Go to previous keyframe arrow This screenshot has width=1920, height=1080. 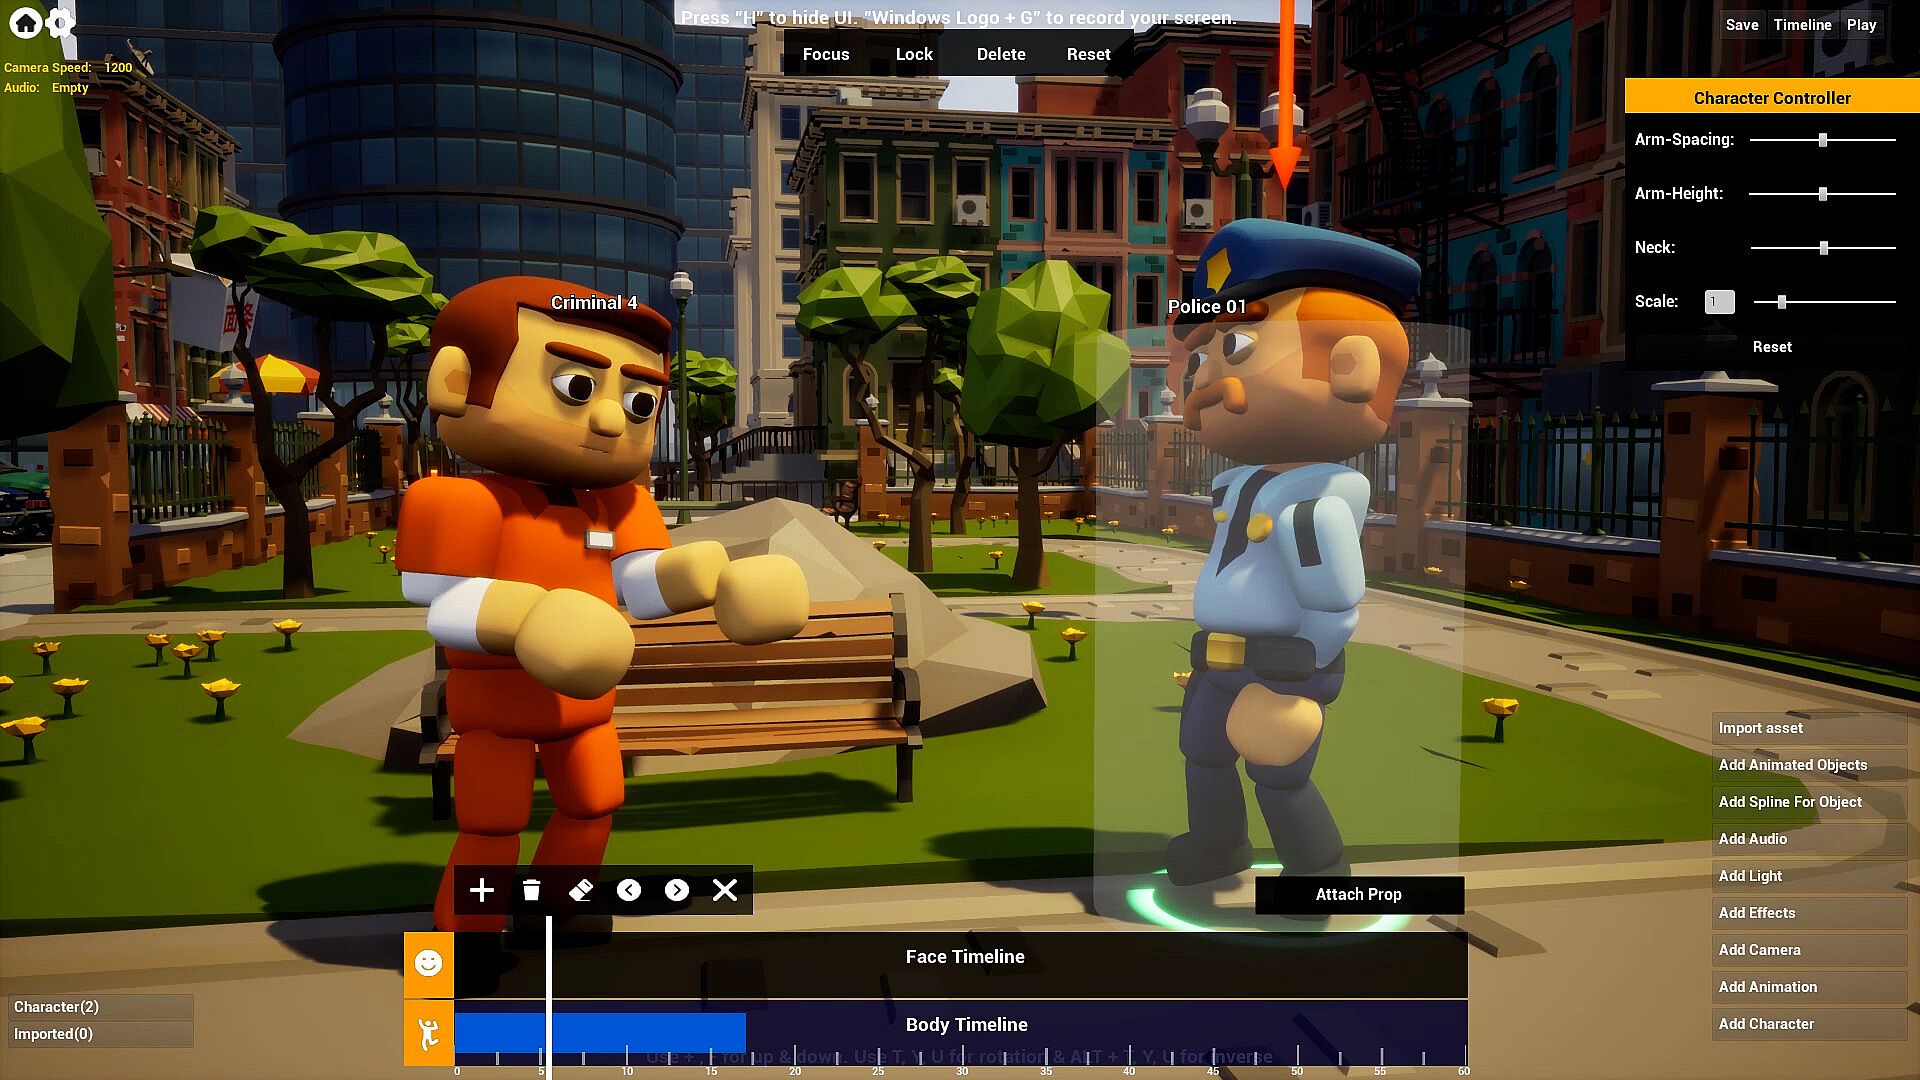[628, 890]
